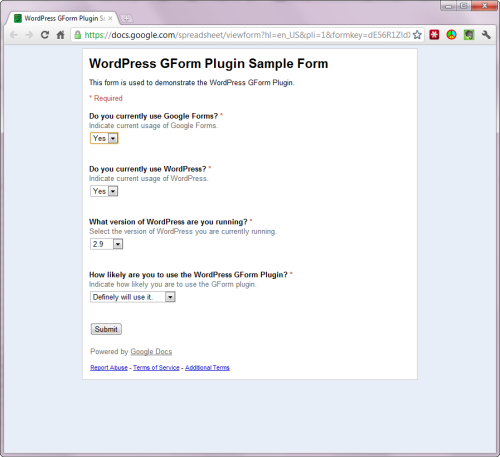Open the WordPress usage Yes dropdown

(x=104, y=191)
